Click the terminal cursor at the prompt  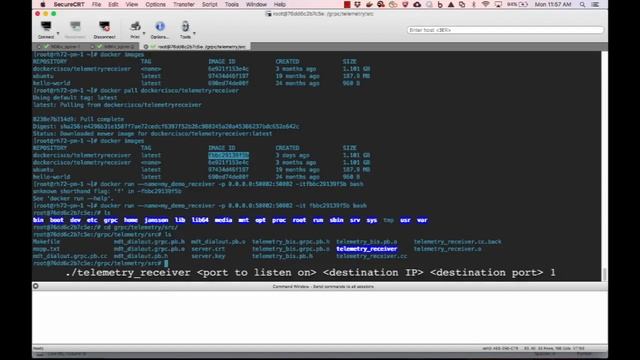coord(166,263)
